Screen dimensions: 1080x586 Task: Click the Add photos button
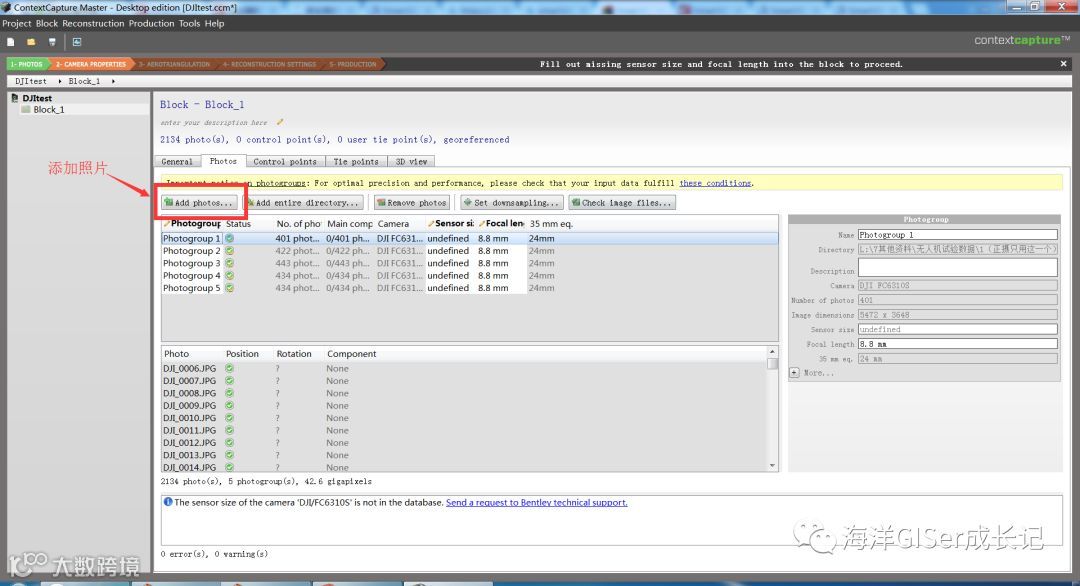coord(199,202)
